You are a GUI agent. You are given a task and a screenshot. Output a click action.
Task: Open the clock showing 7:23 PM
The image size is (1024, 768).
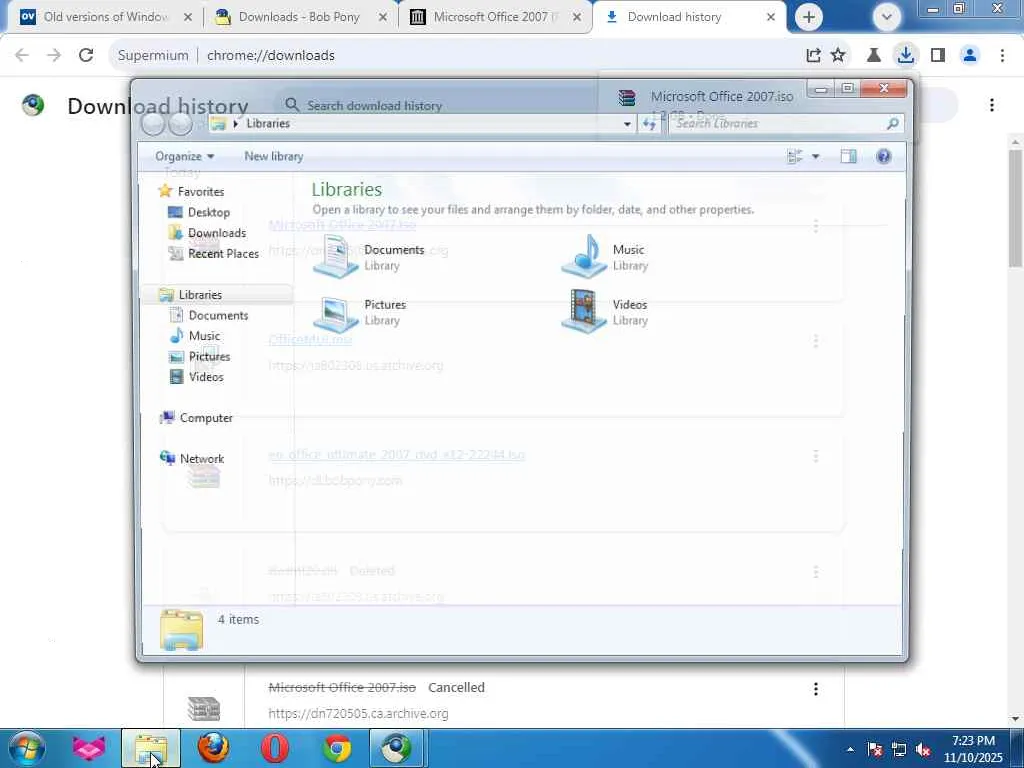click(973, 749)
